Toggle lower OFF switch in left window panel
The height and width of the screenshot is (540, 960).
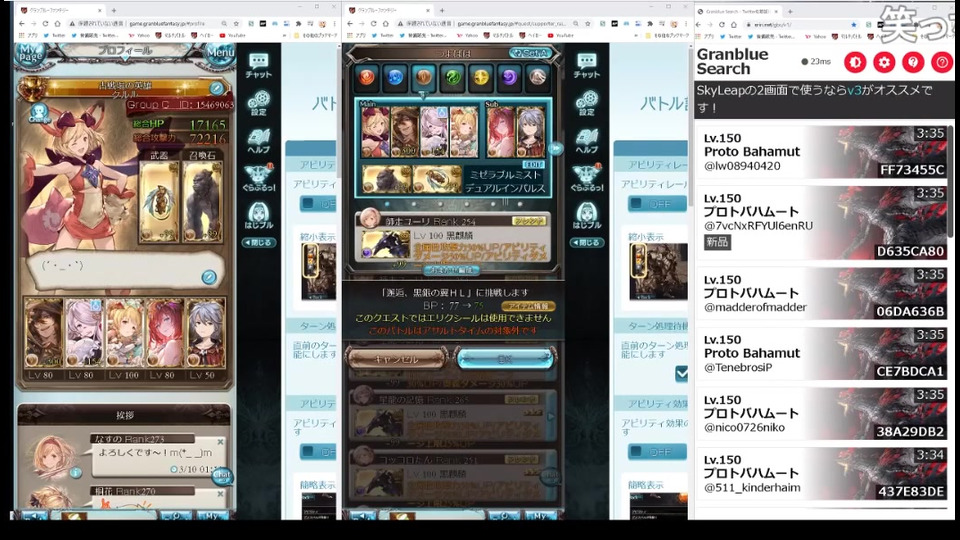[x=318, y=452]
